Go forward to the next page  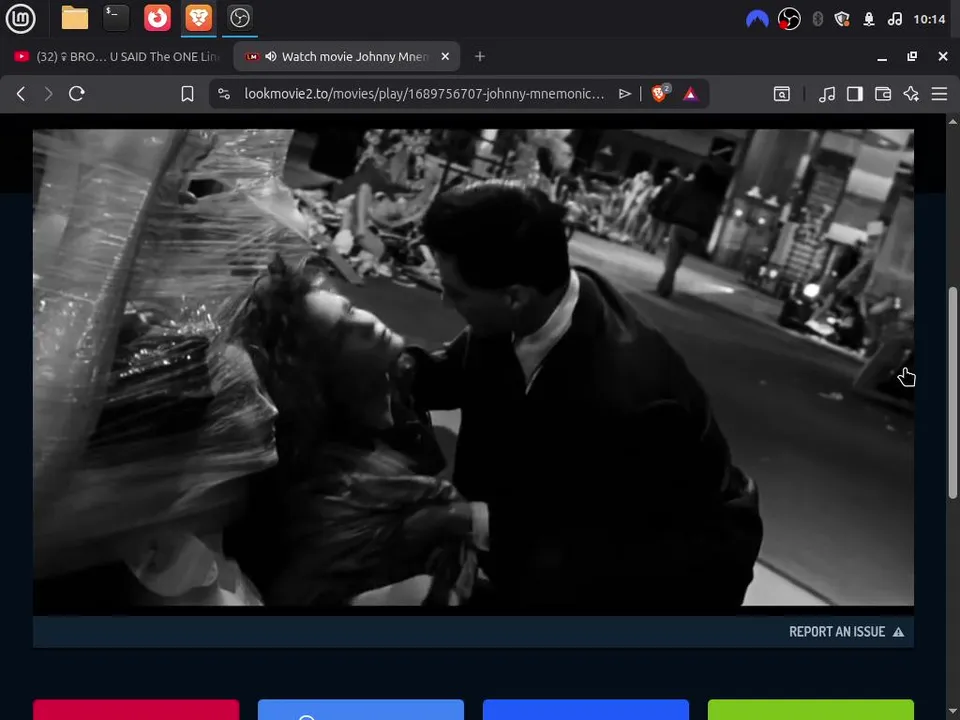click(48, 94)
